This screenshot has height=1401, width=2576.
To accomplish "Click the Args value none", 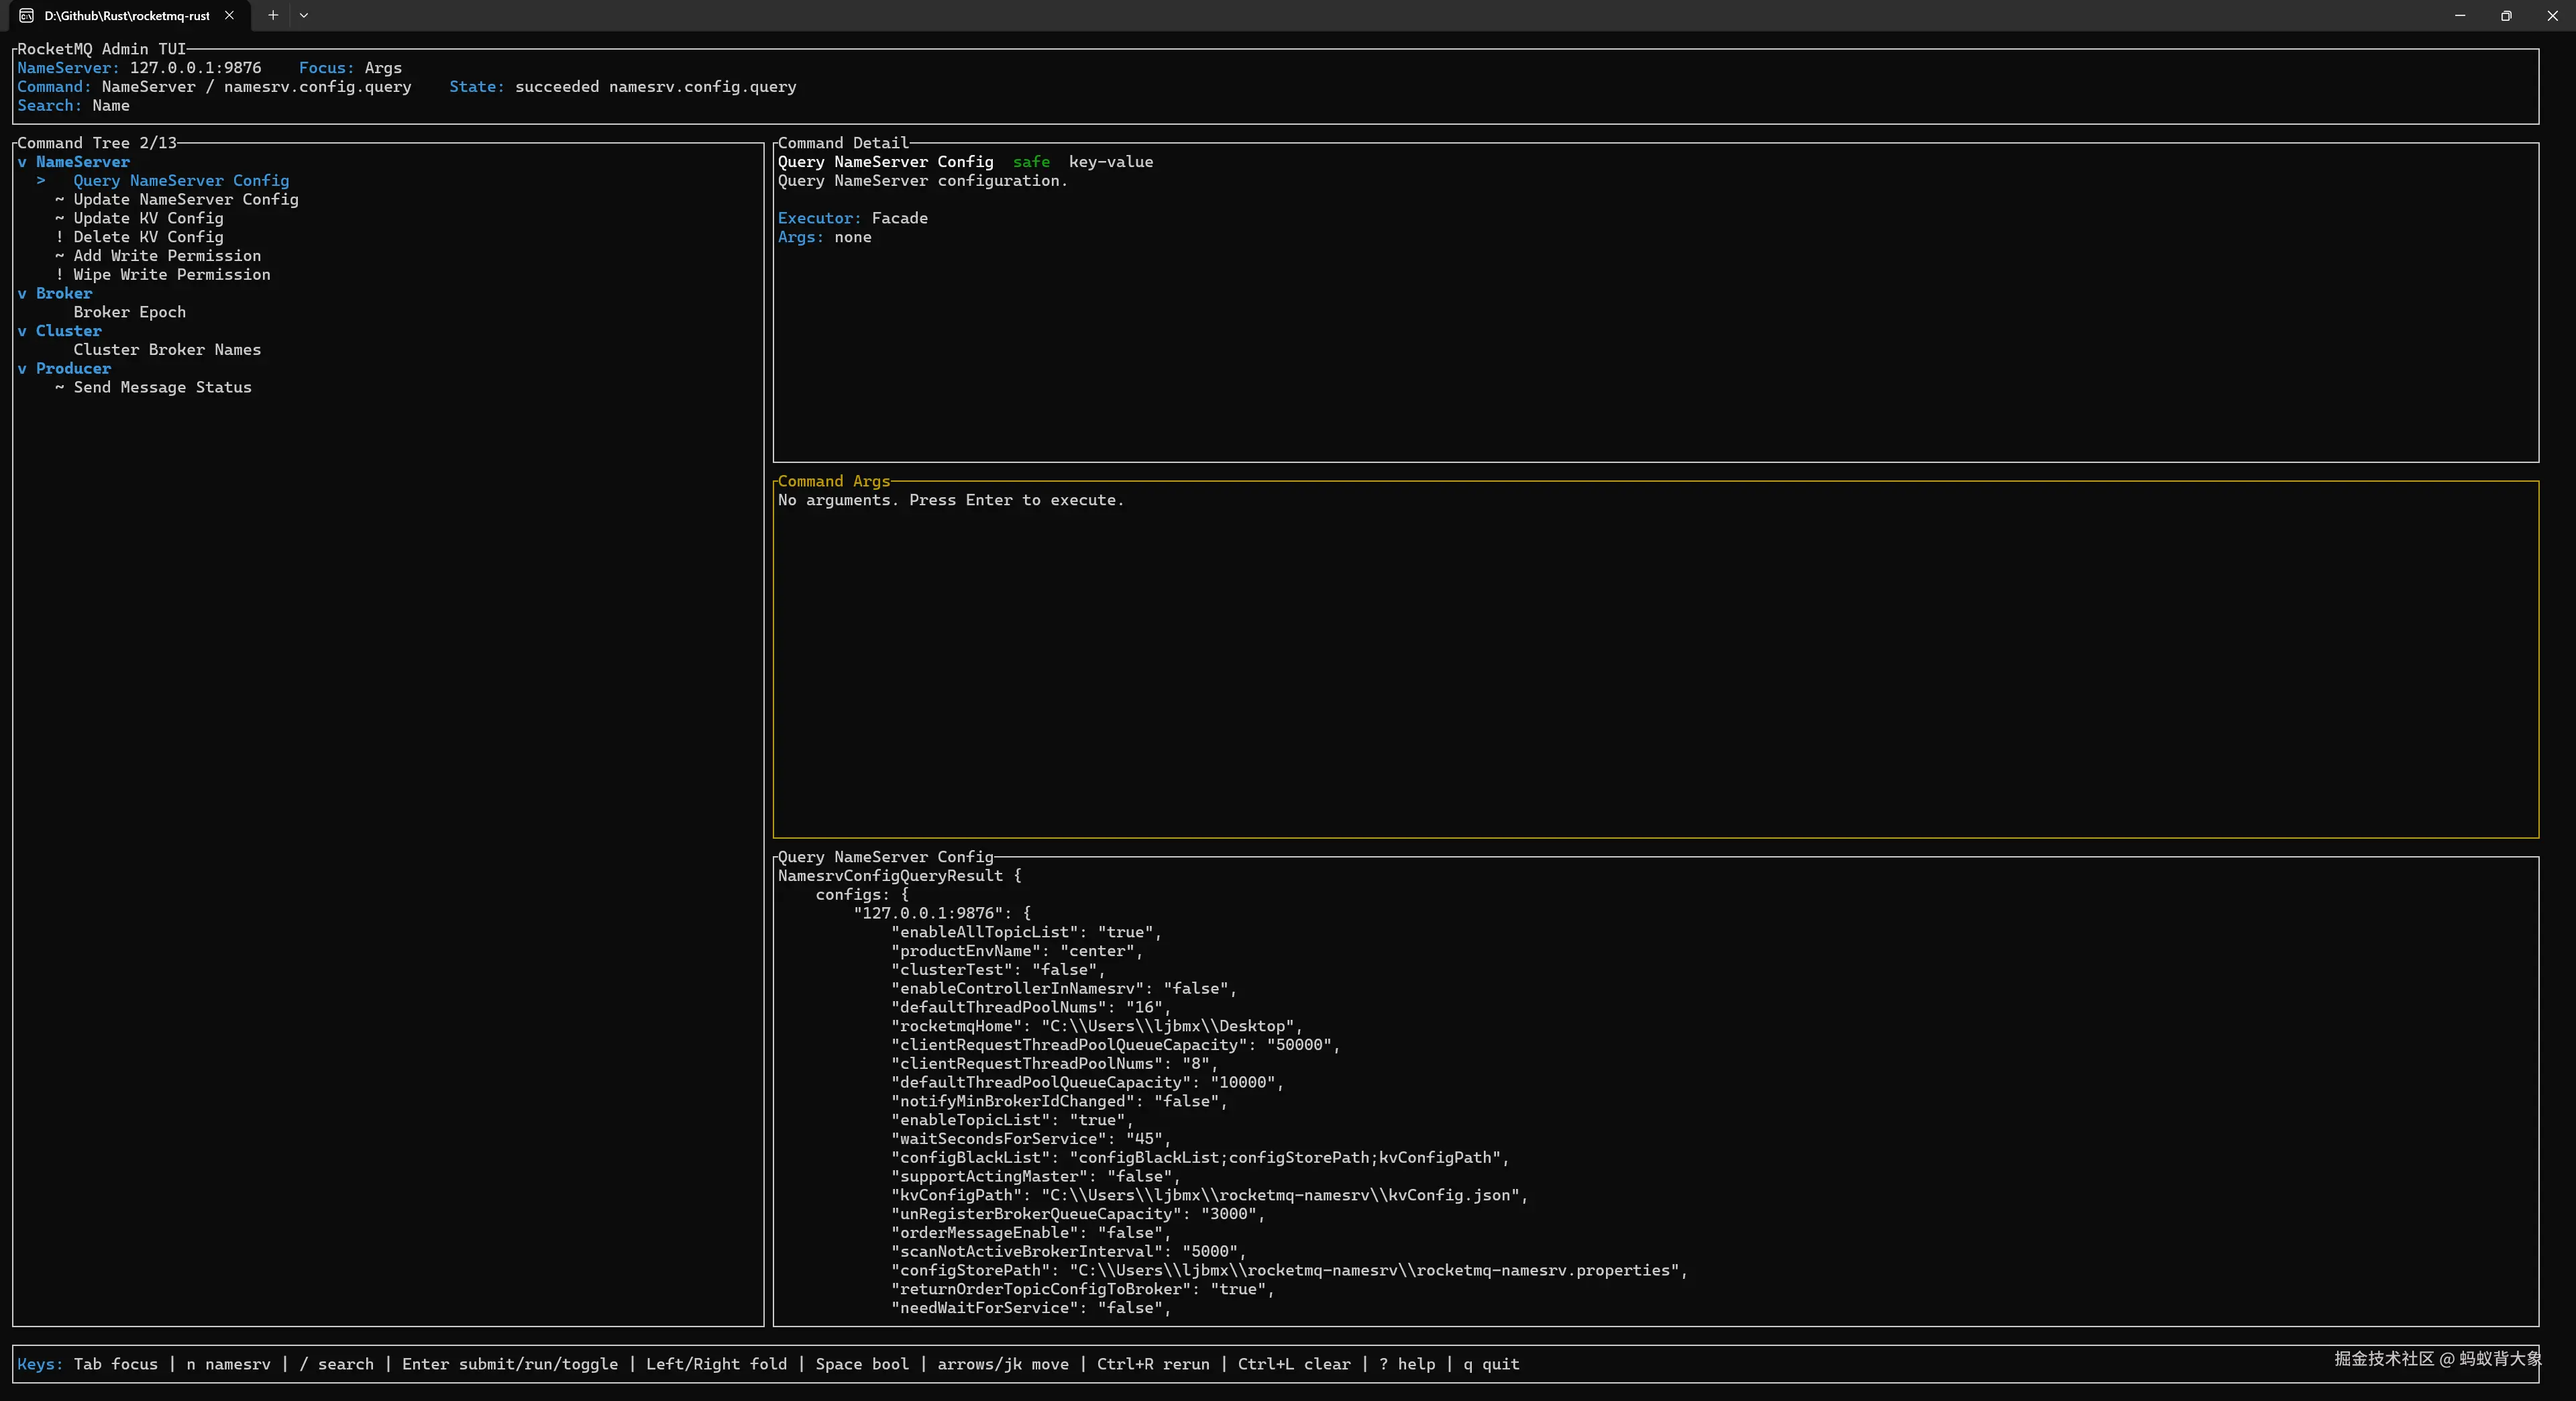I will coord(853,237).
